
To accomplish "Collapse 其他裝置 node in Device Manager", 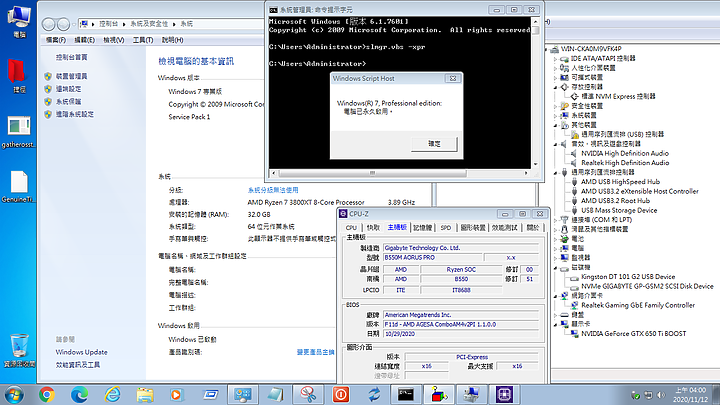I will [556, 125].
